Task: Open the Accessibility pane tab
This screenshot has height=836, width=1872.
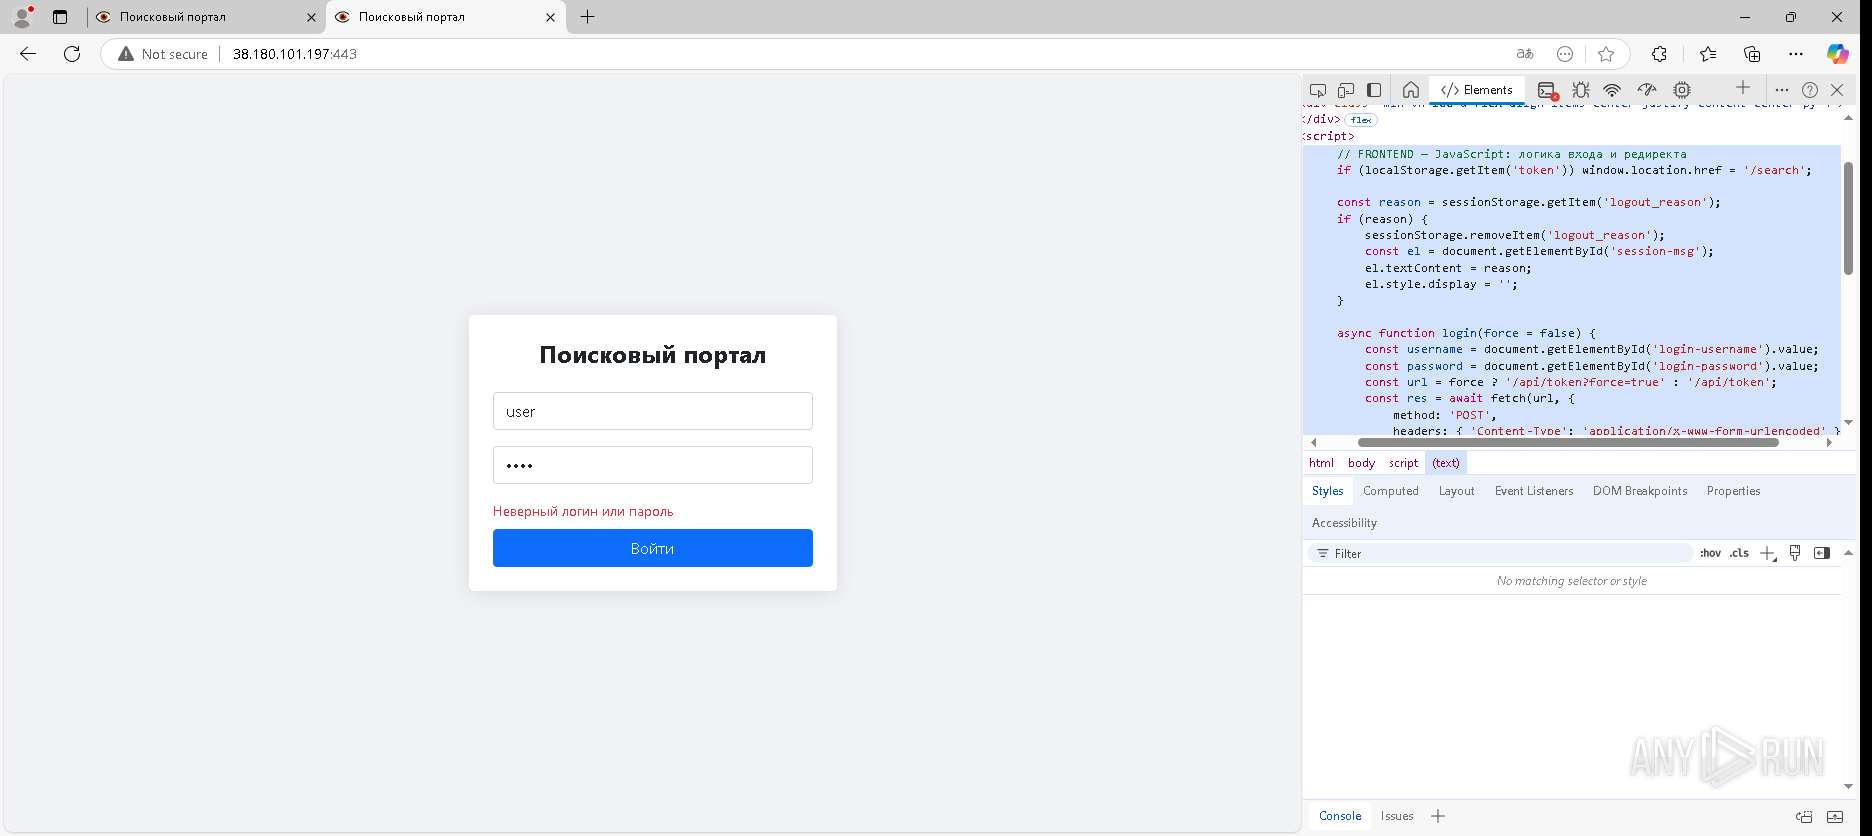Action: pos(1344,523)
